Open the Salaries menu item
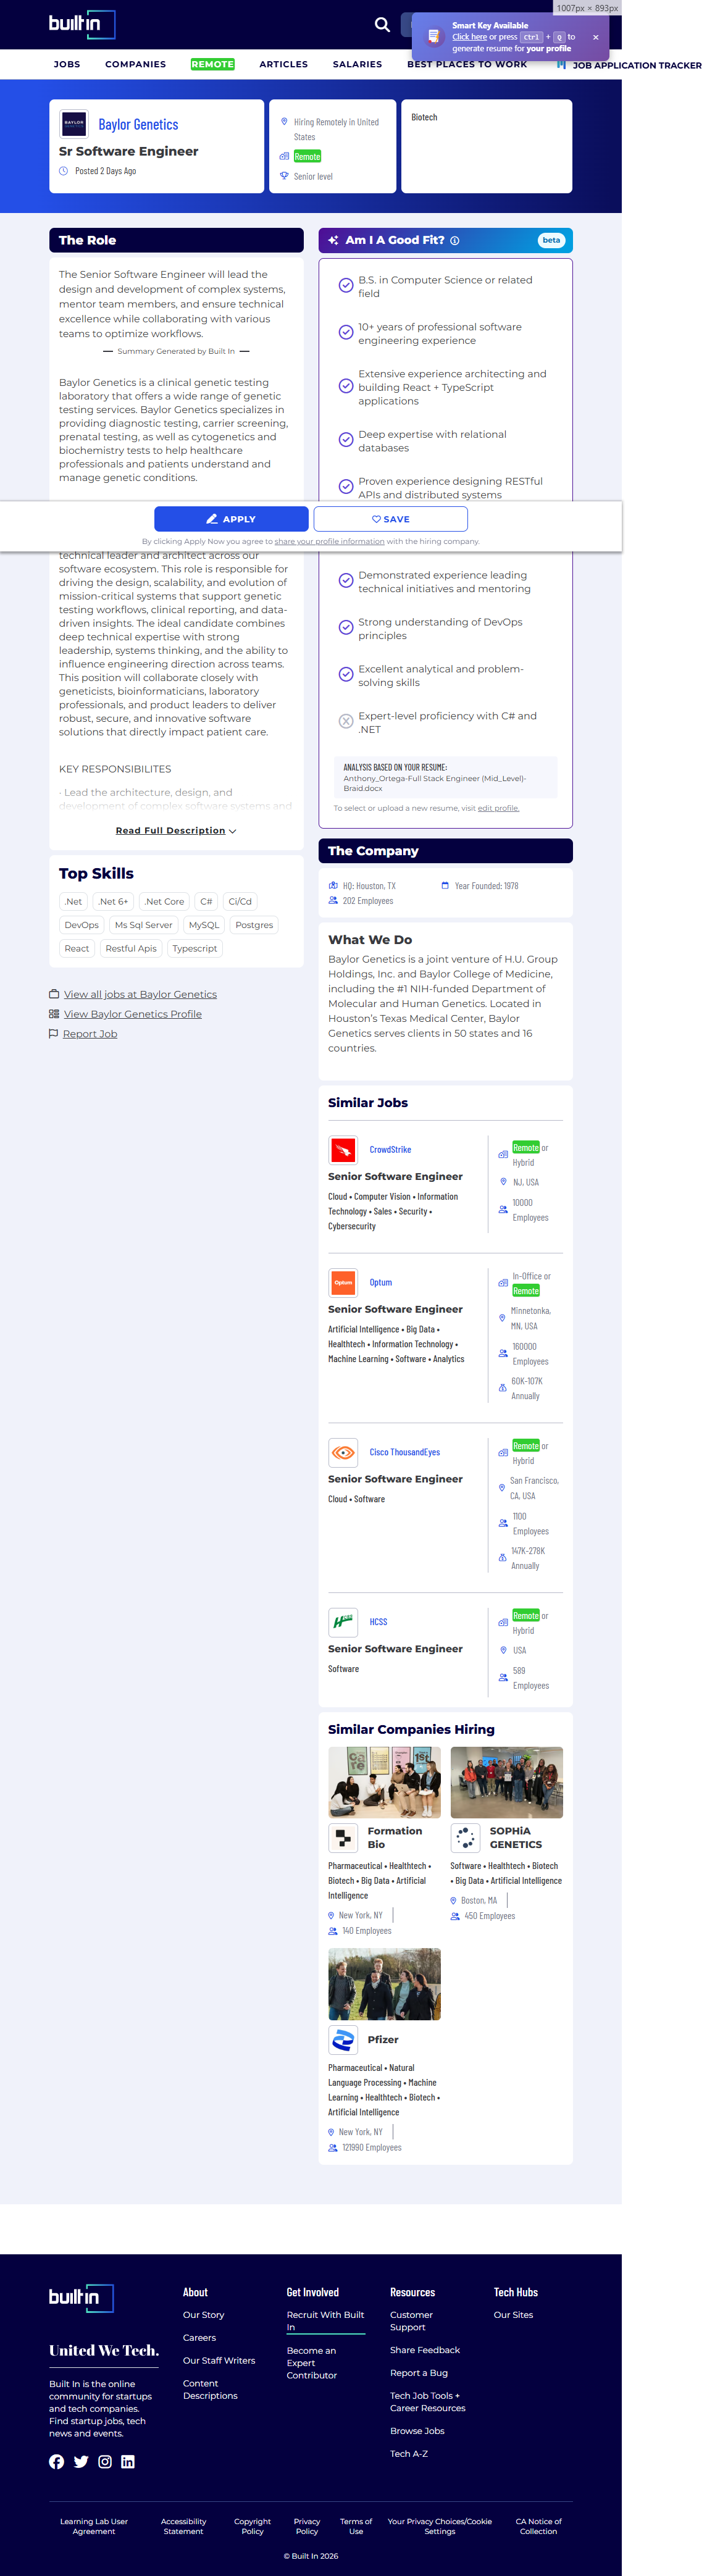Screen dimensions: 707x2576 pos(357,64)
